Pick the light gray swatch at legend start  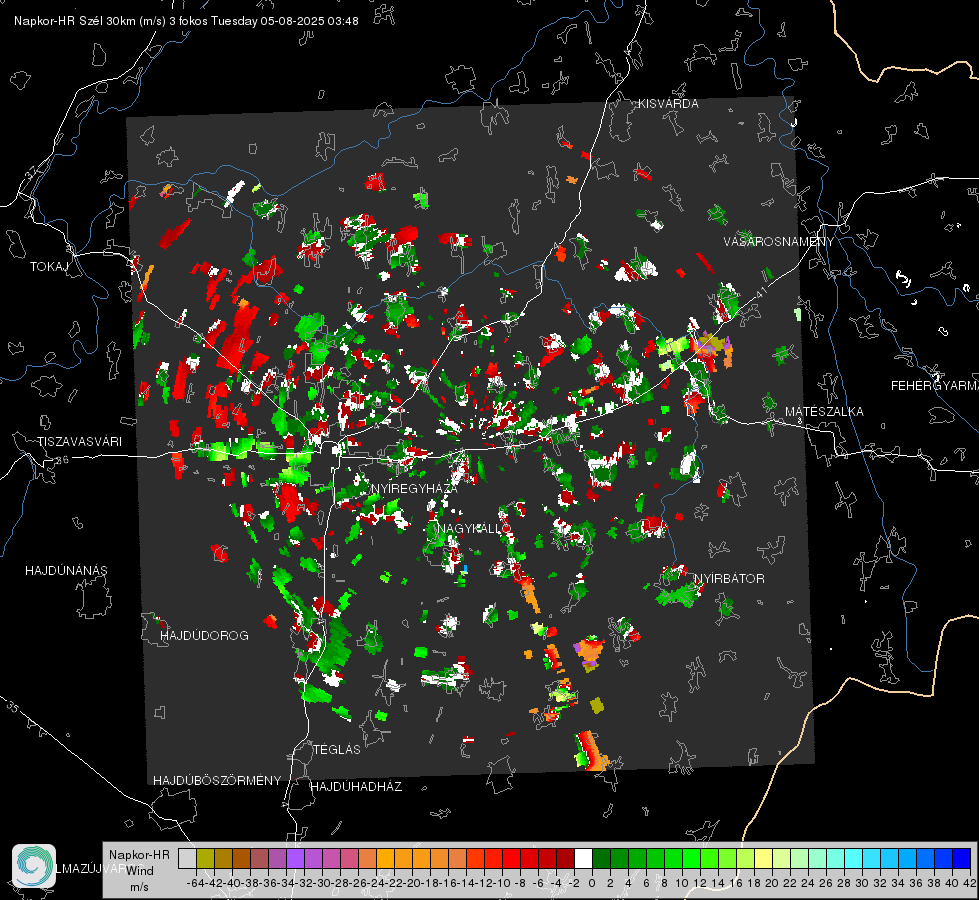[187, 858]
